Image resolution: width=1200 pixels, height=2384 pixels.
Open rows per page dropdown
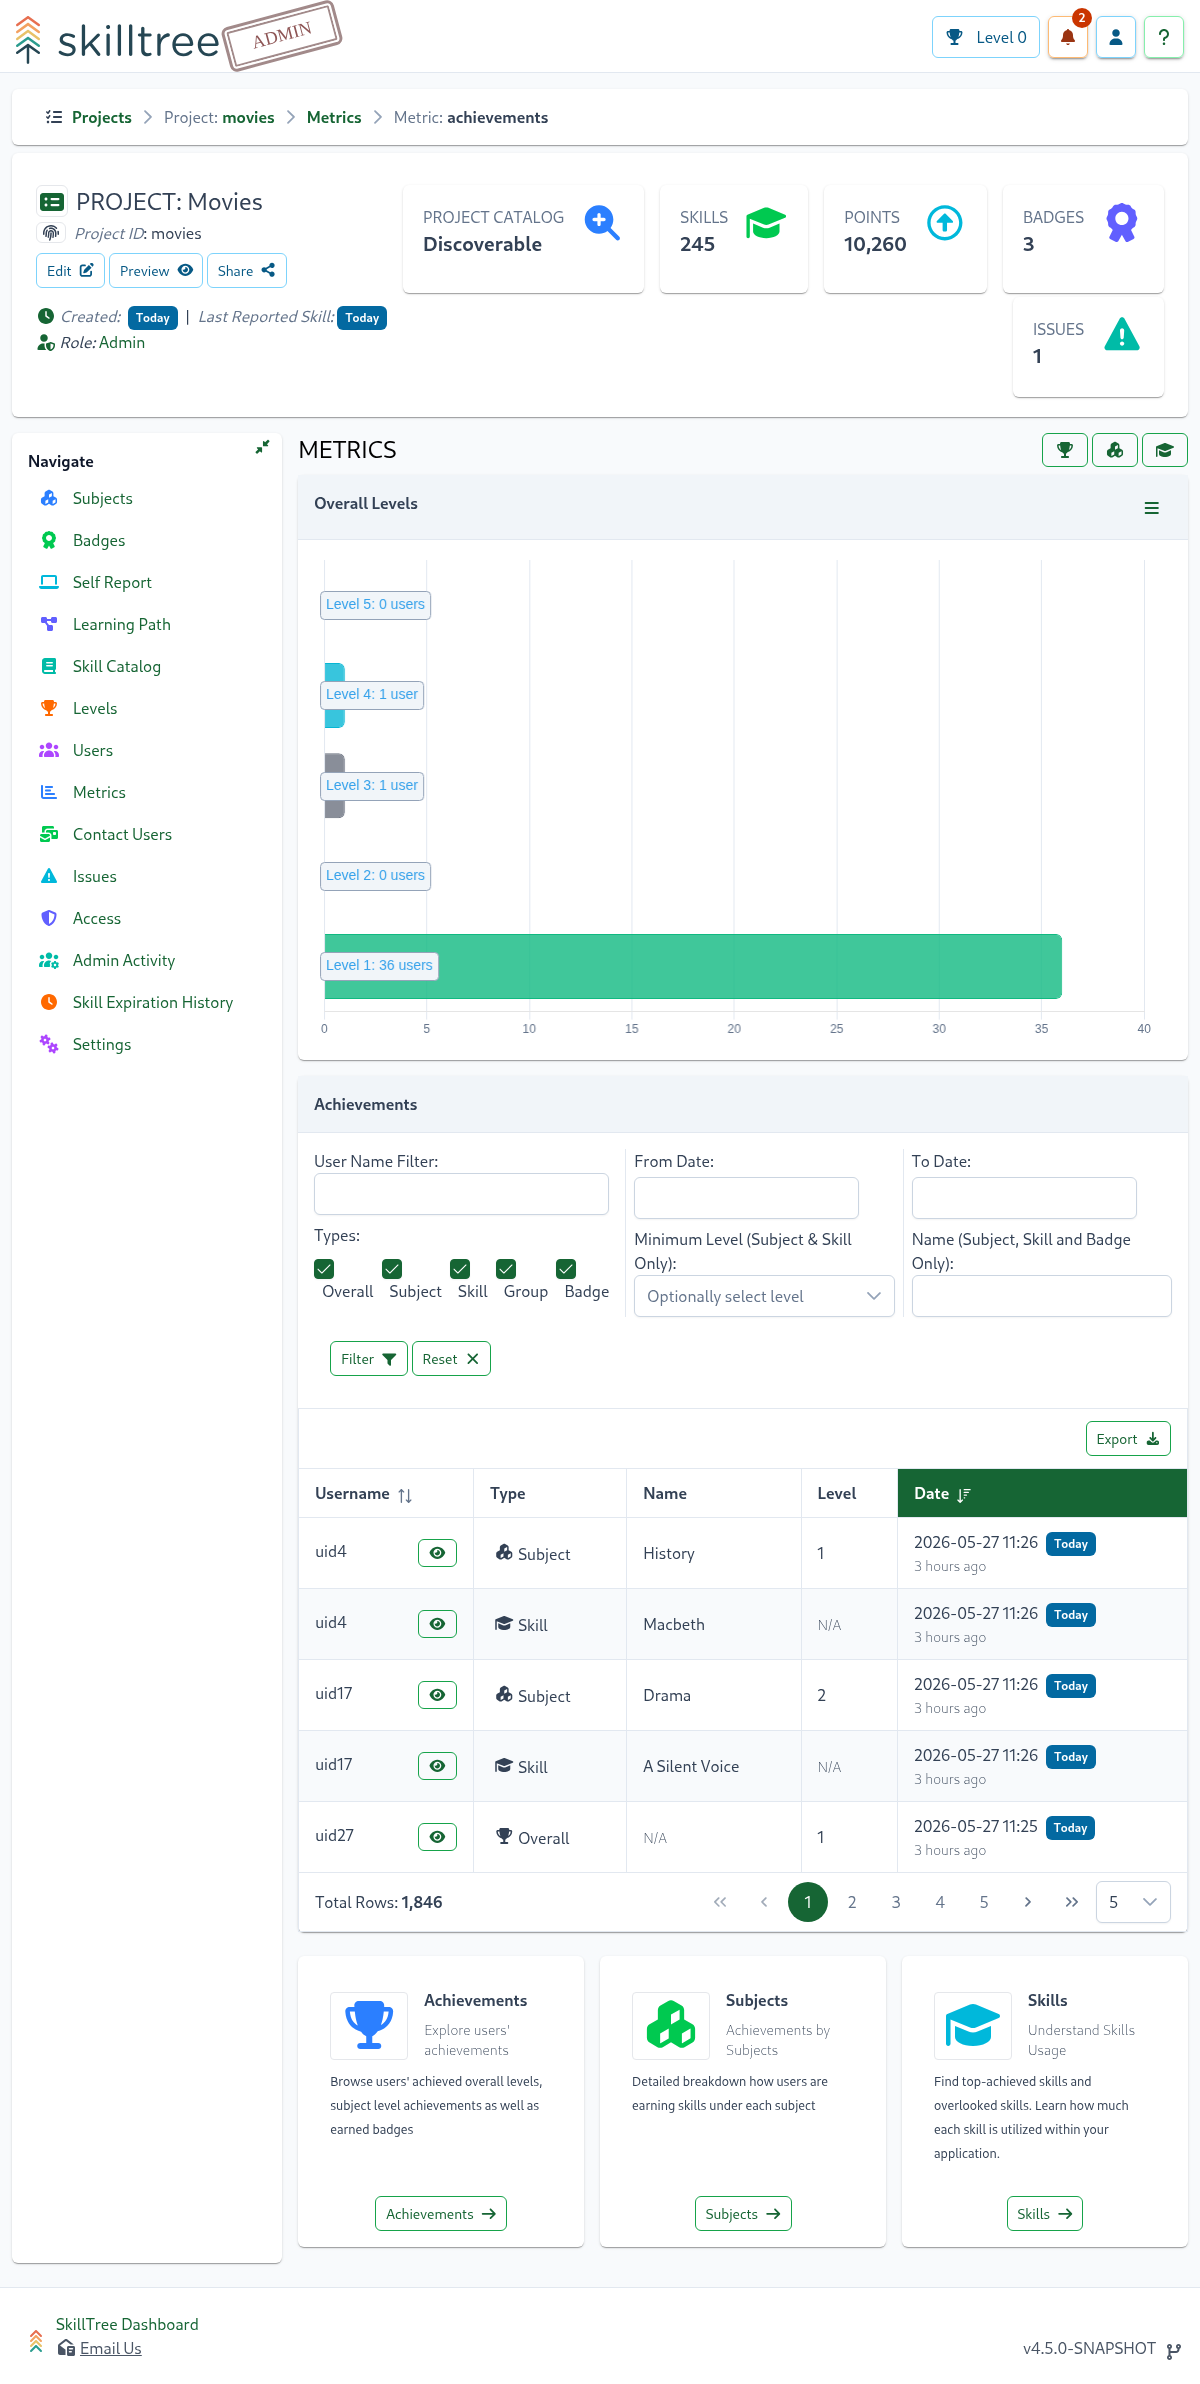tap(1133, 1902)
